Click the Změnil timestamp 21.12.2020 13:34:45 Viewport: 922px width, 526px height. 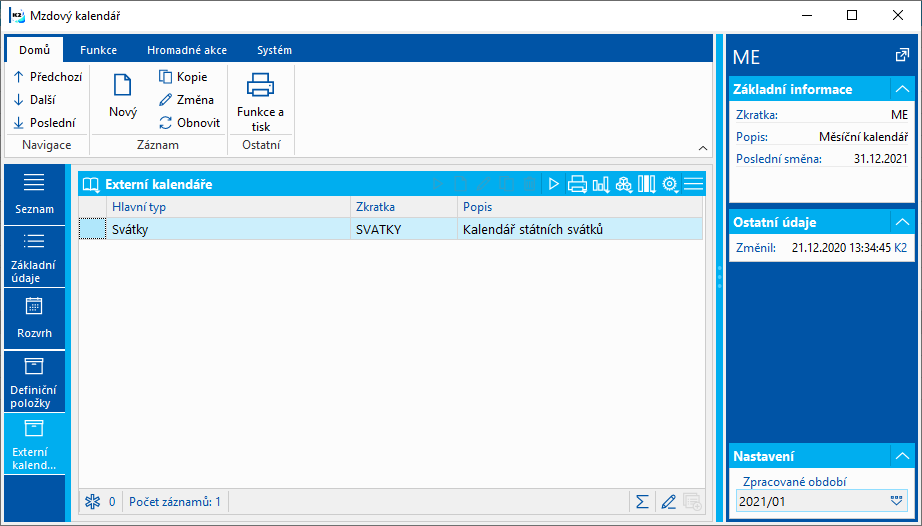(841, 248)
